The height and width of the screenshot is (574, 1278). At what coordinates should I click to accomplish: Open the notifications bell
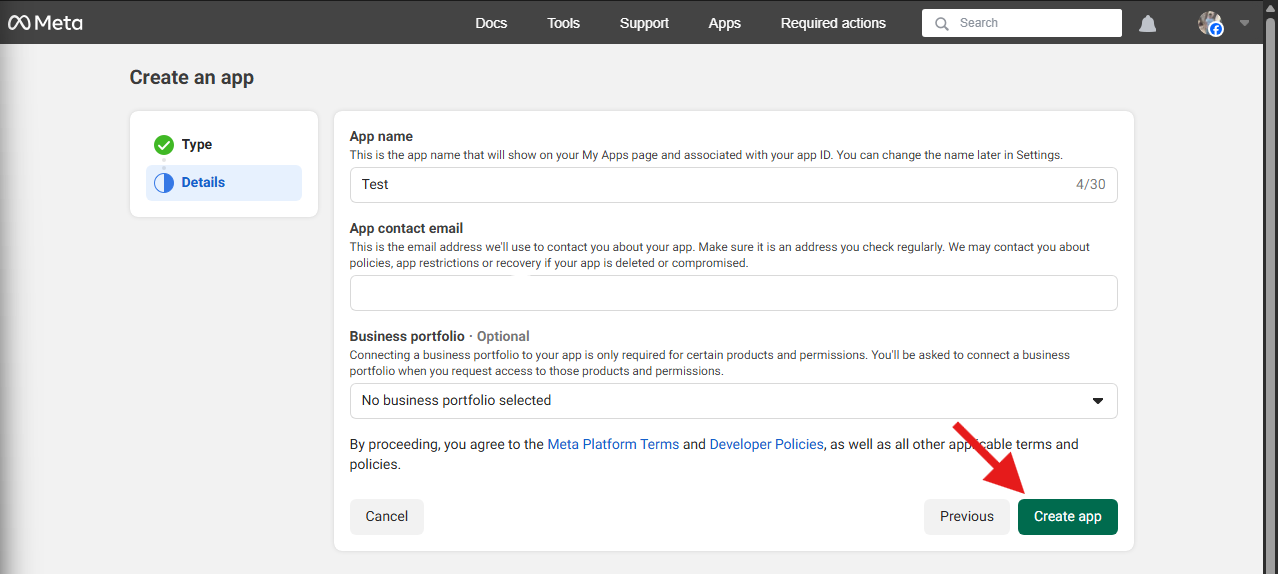tap(1148, 23)
